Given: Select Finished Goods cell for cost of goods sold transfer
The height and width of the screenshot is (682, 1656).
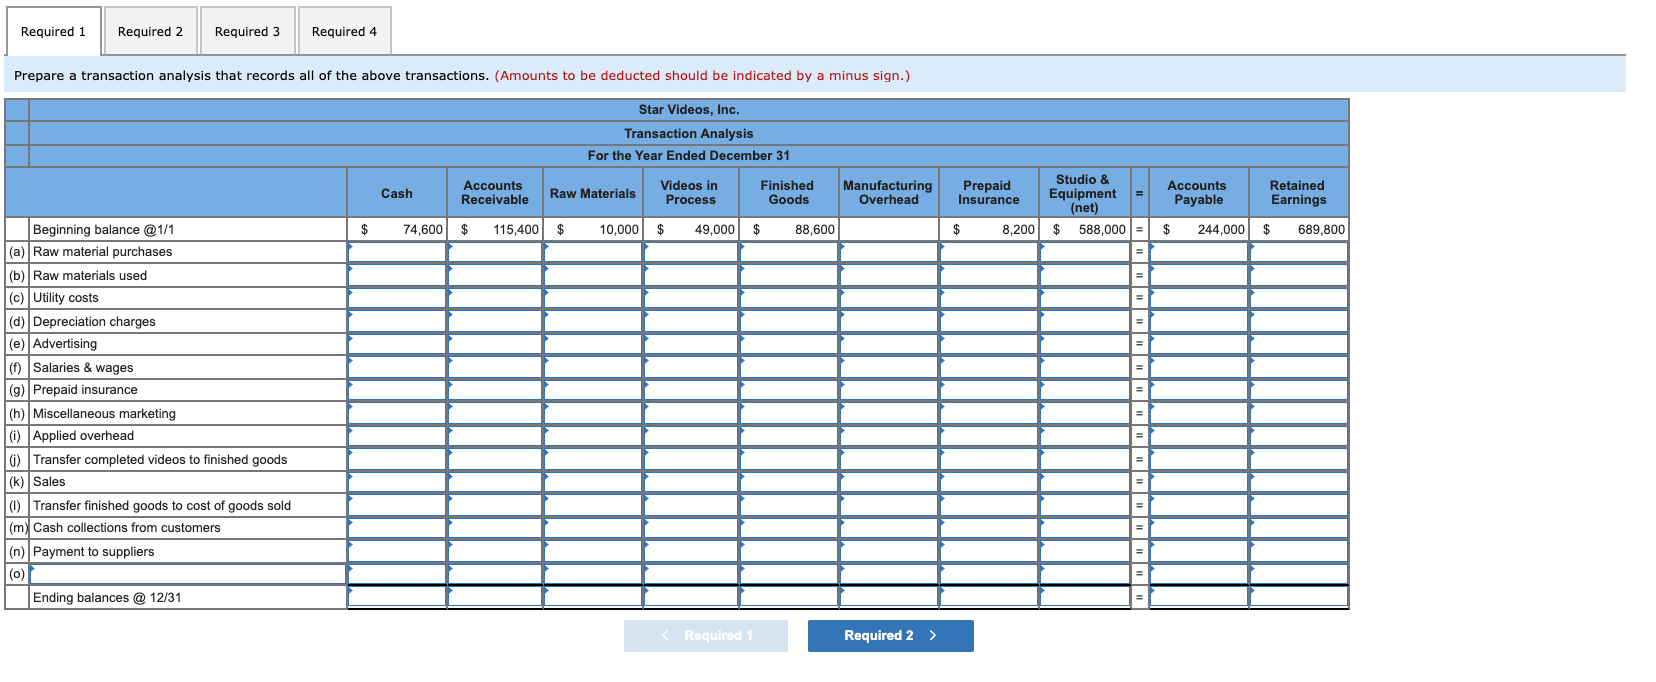Looking at the screenshot, I should (789, 505).
